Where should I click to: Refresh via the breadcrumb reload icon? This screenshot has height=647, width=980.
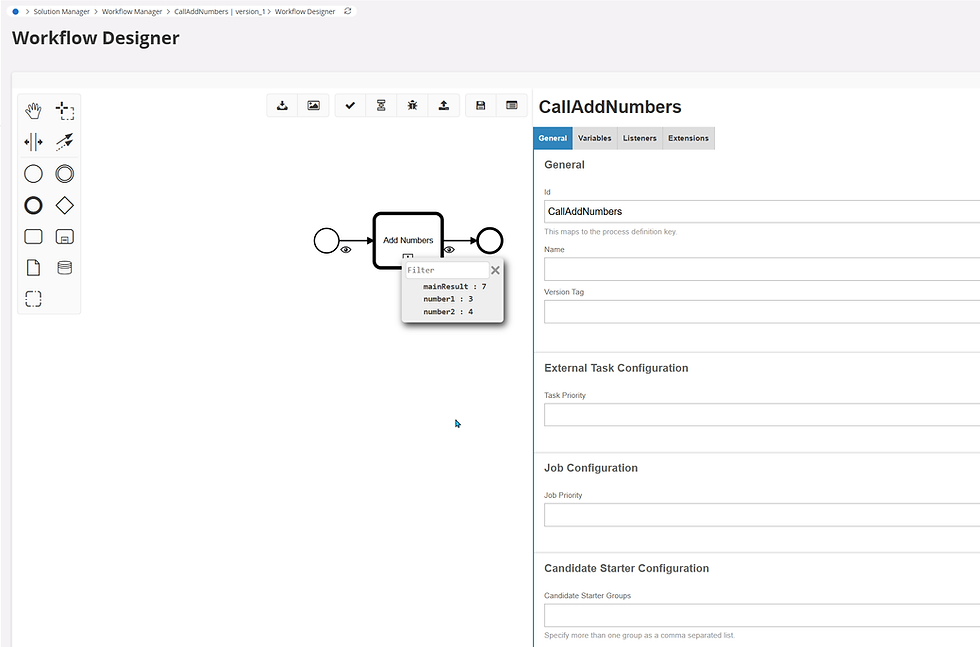point(348,11)
